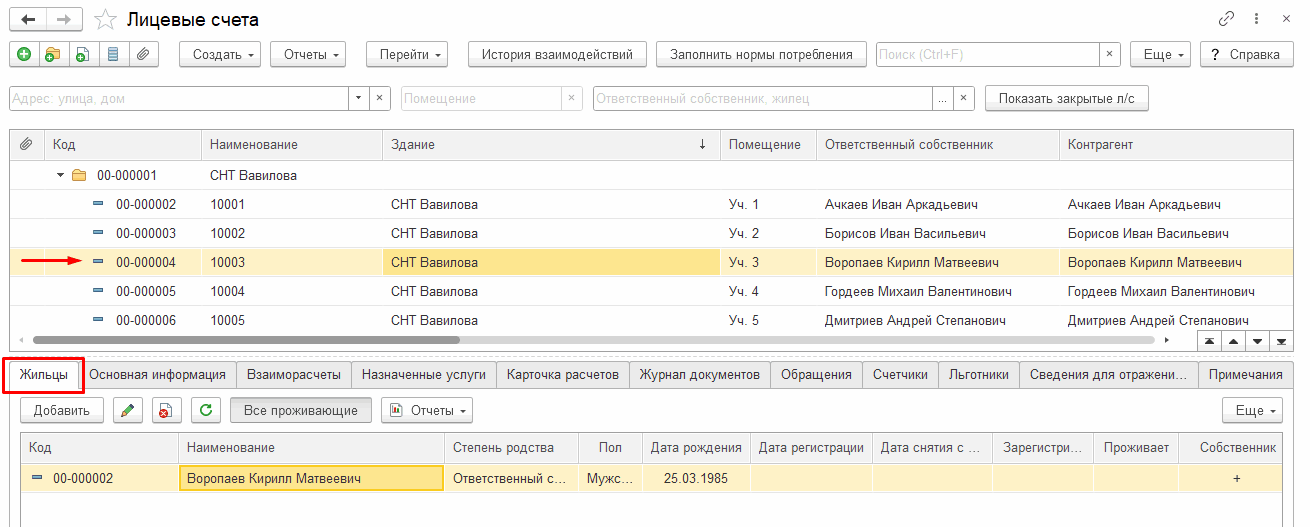Toggle the 'Все проживающие' filter button
This screenshot has height=527, width=1310.
300,410
